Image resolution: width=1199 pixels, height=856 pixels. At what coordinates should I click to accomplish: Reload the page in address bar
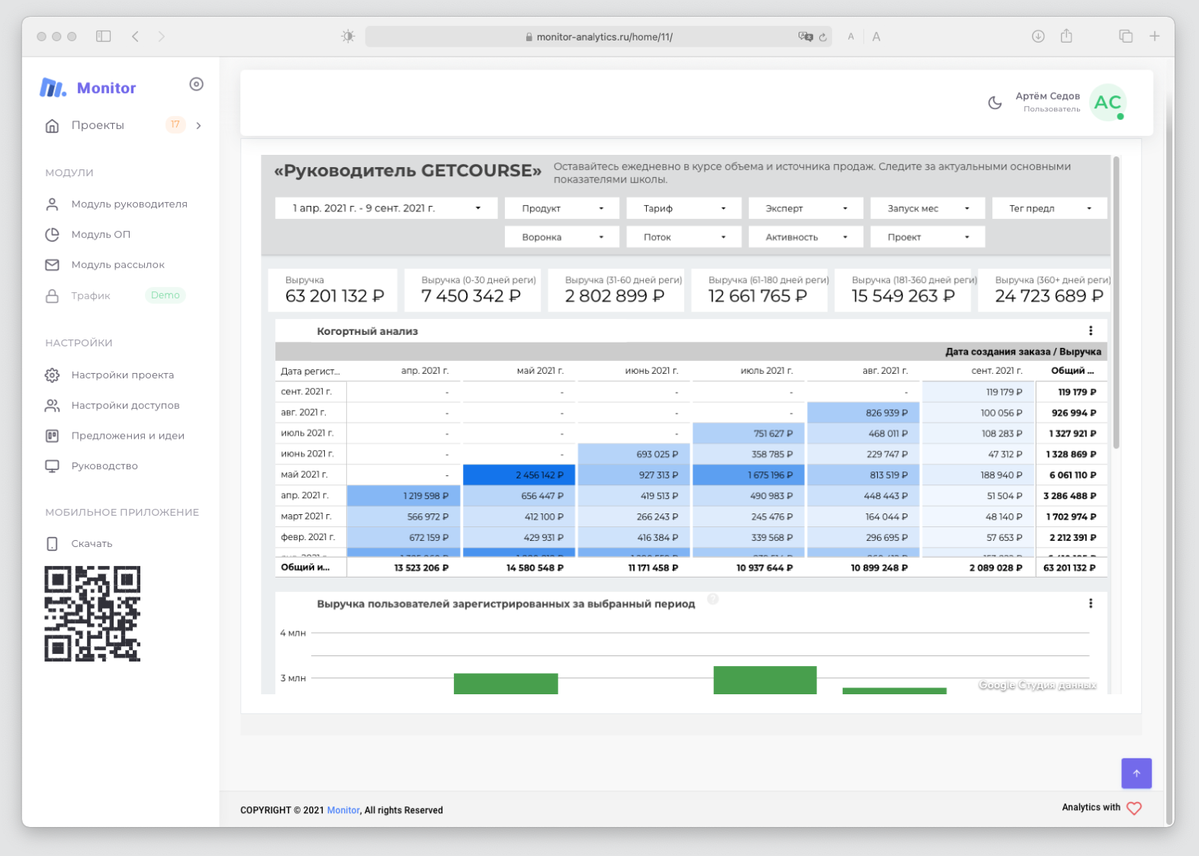pyautogui.click(x=823, y=37)
